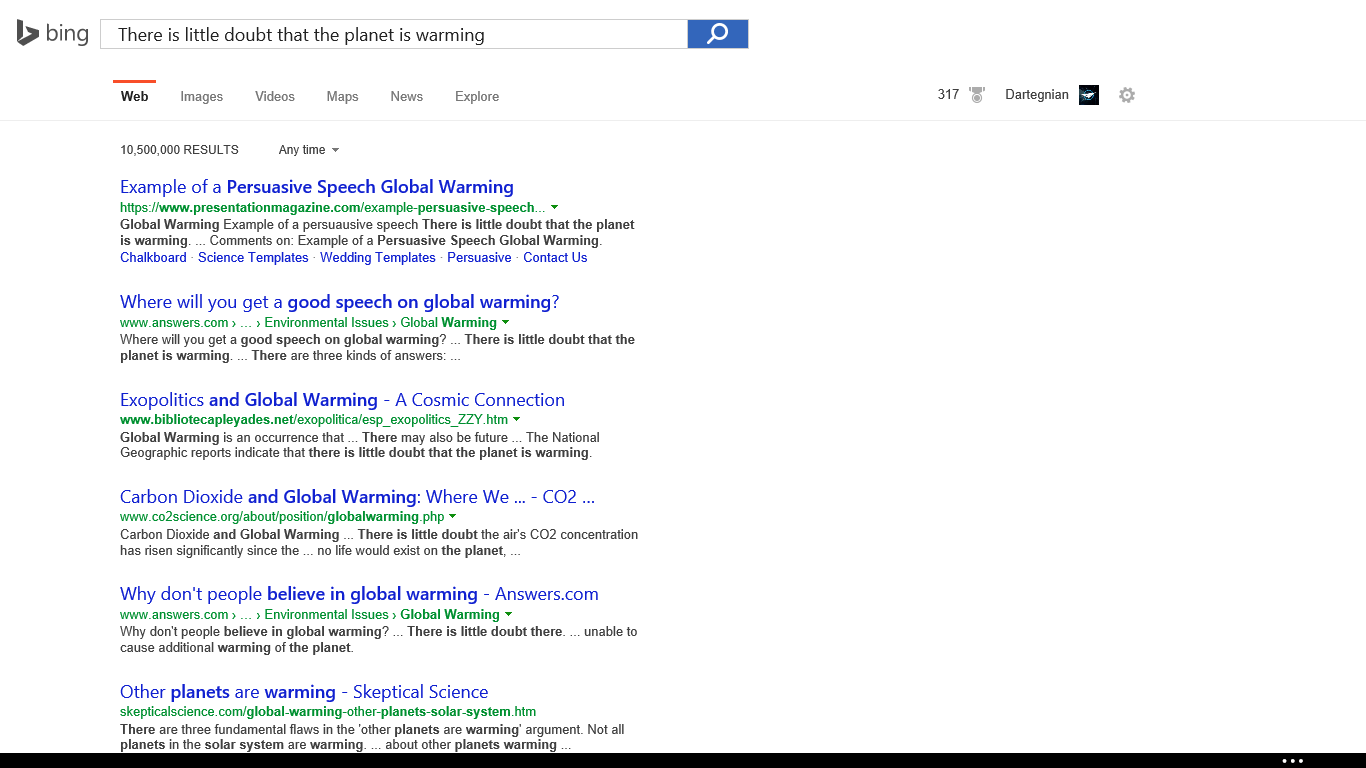
Task: Expand arrow next to presentationmagazine.com URL
Action: pyautogui.click(x=554, y=208)
